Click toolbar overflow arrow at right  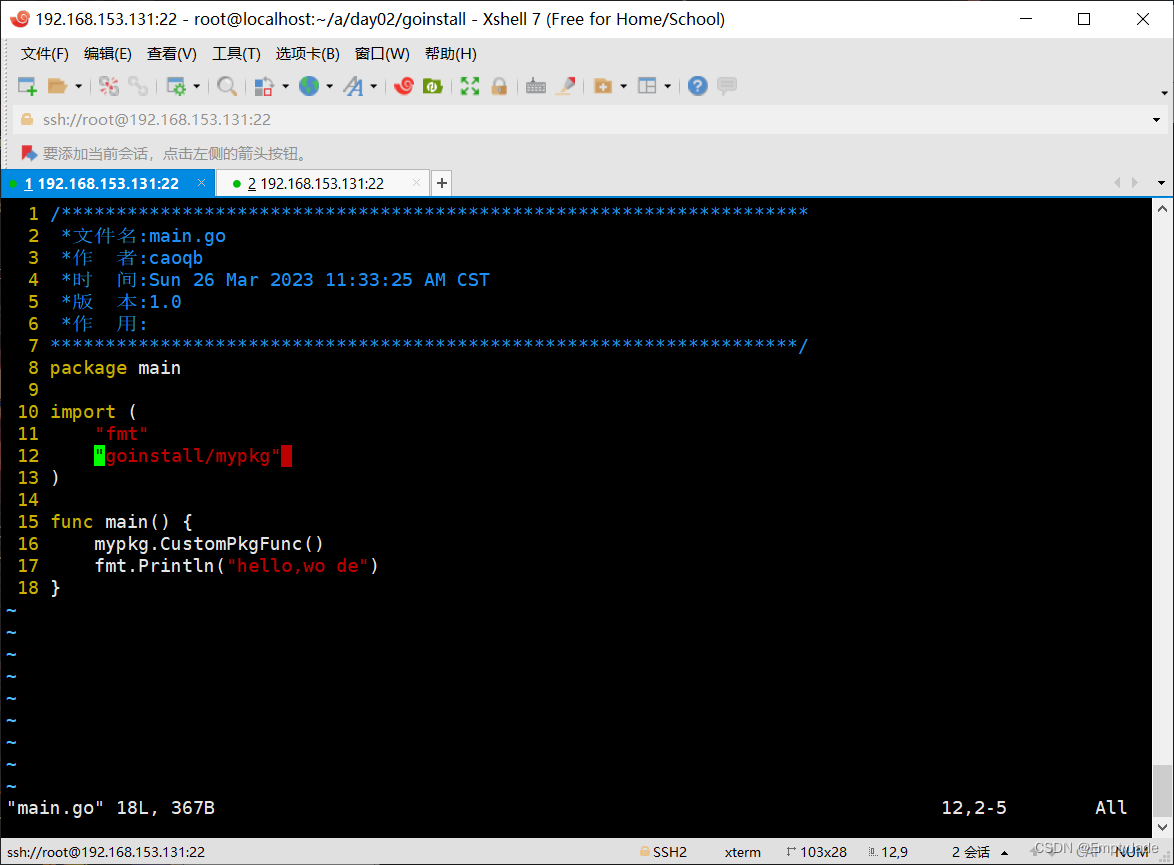pyautogui.click(x=1164, y=93)
